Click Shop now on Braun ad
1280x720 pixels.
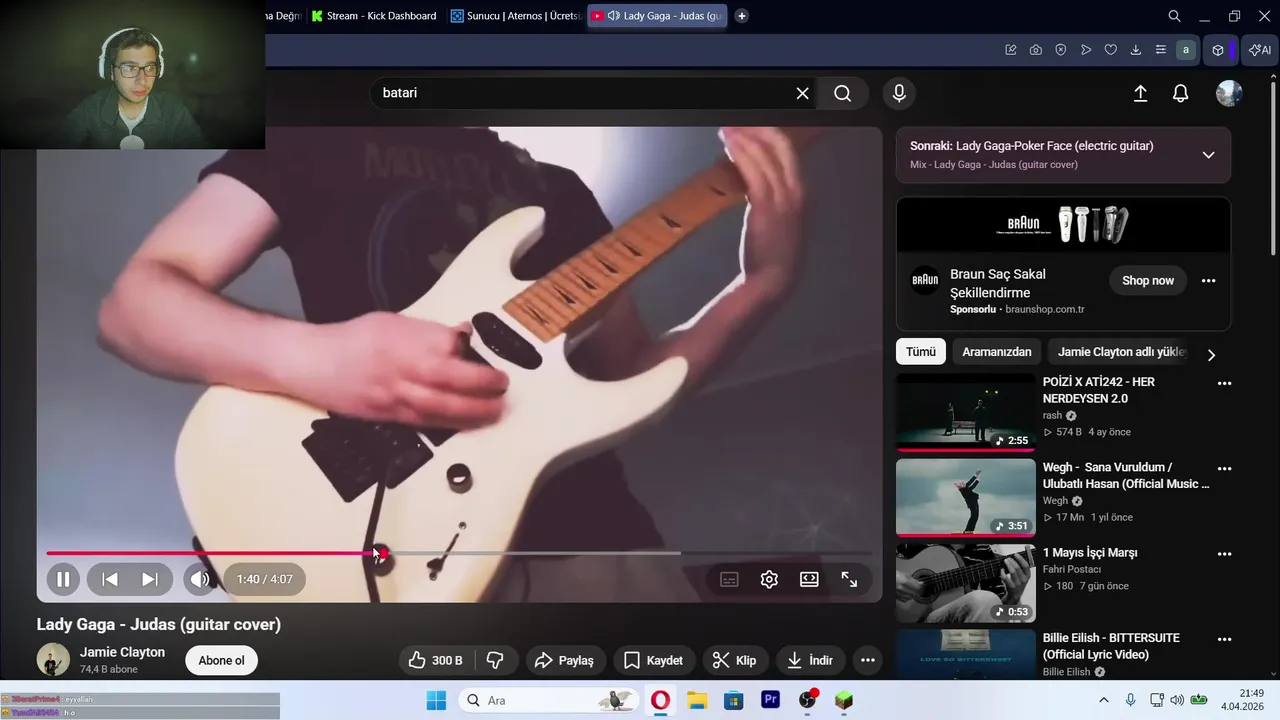[x=1148, y=280]
